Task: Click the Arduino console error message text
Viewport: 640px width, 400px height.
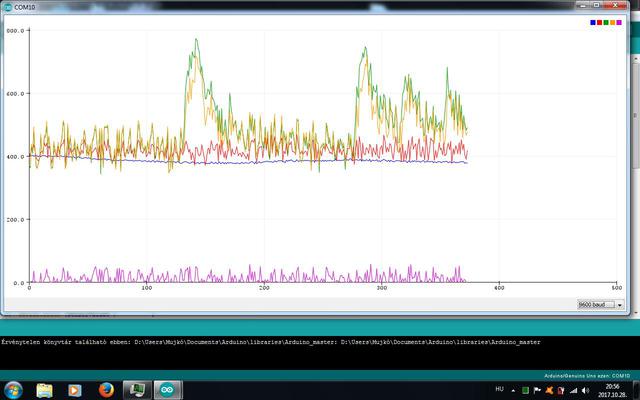Action: click(271, 342)
